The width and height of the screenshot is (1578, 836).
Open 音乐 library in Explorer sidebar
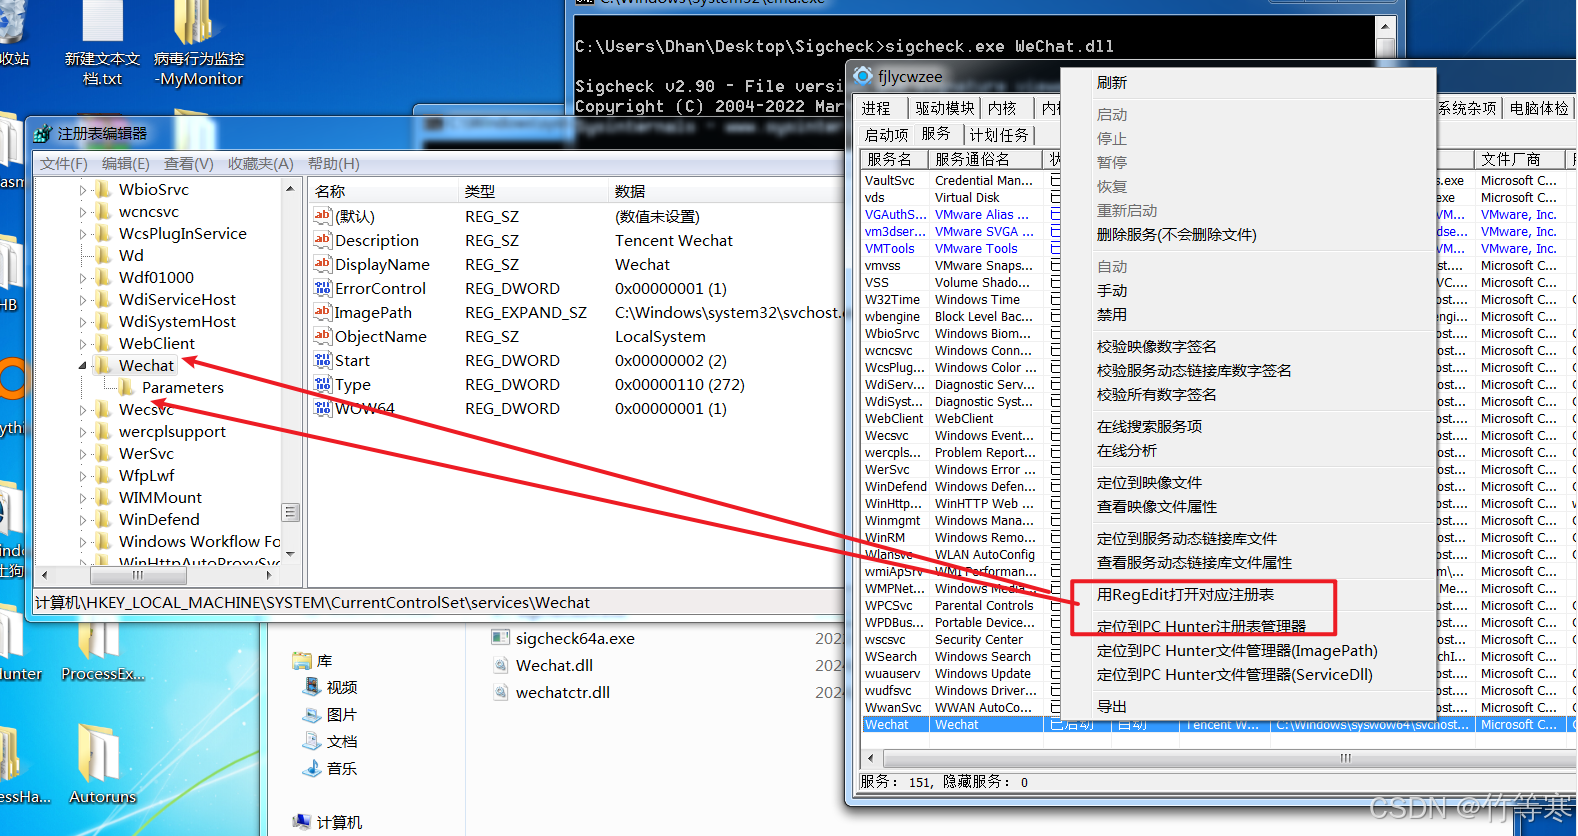(331, 768)
